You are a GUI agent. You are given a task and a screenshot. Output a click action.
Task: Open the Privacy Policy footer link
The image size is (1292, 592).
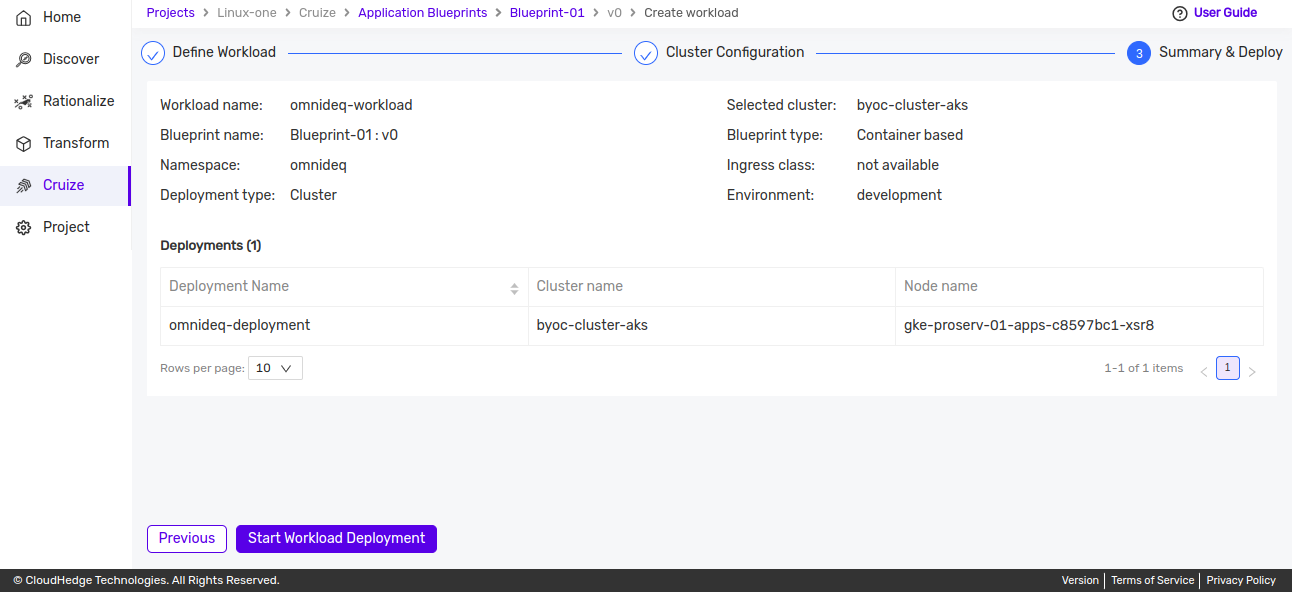pos(1241,580)
